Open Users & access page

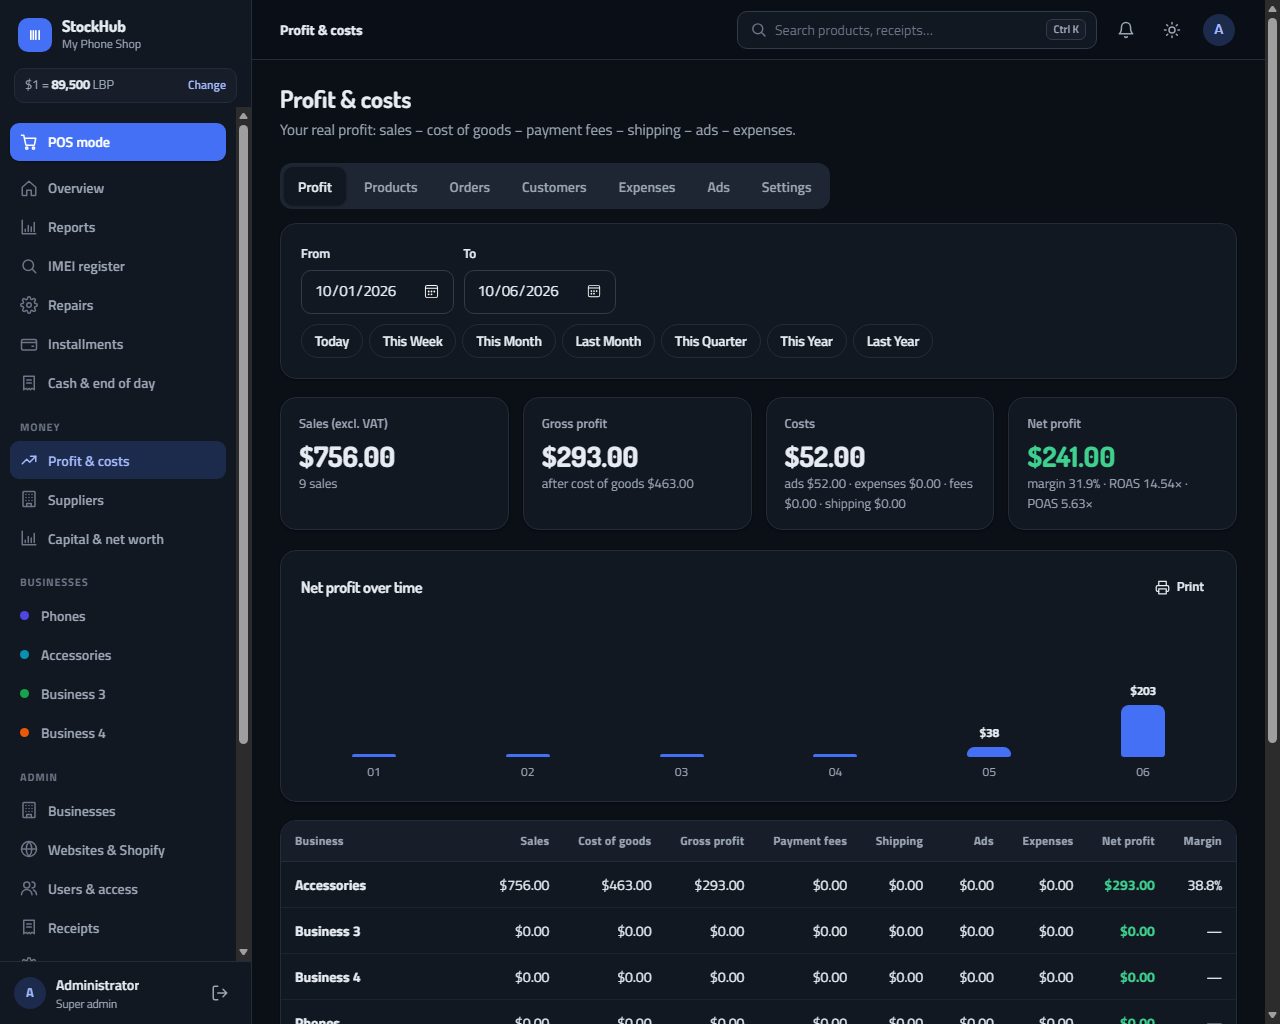pyautogui.click(x=118, y=889)
